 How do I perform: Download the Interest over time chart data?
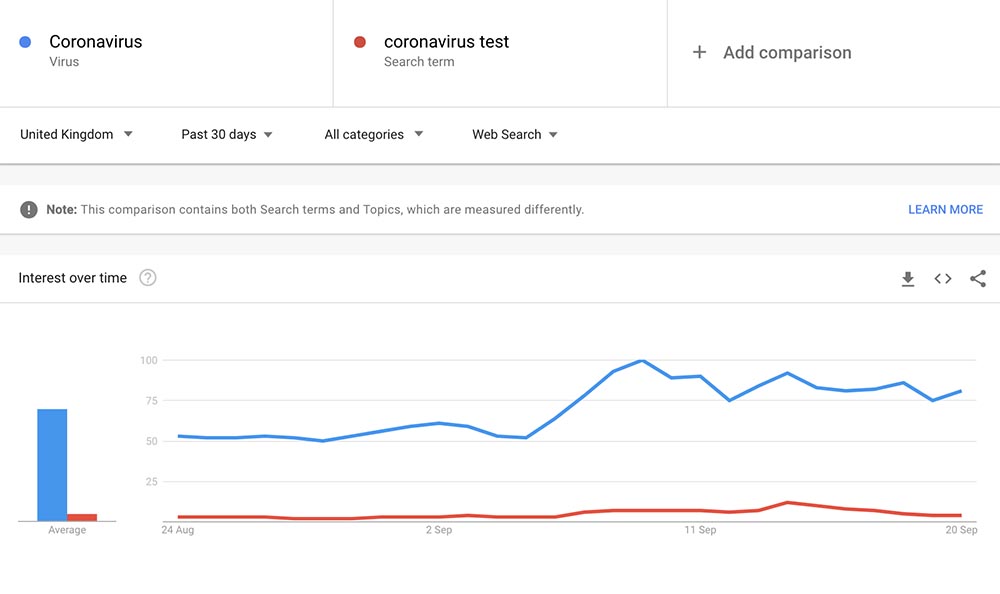click(908, 279)
